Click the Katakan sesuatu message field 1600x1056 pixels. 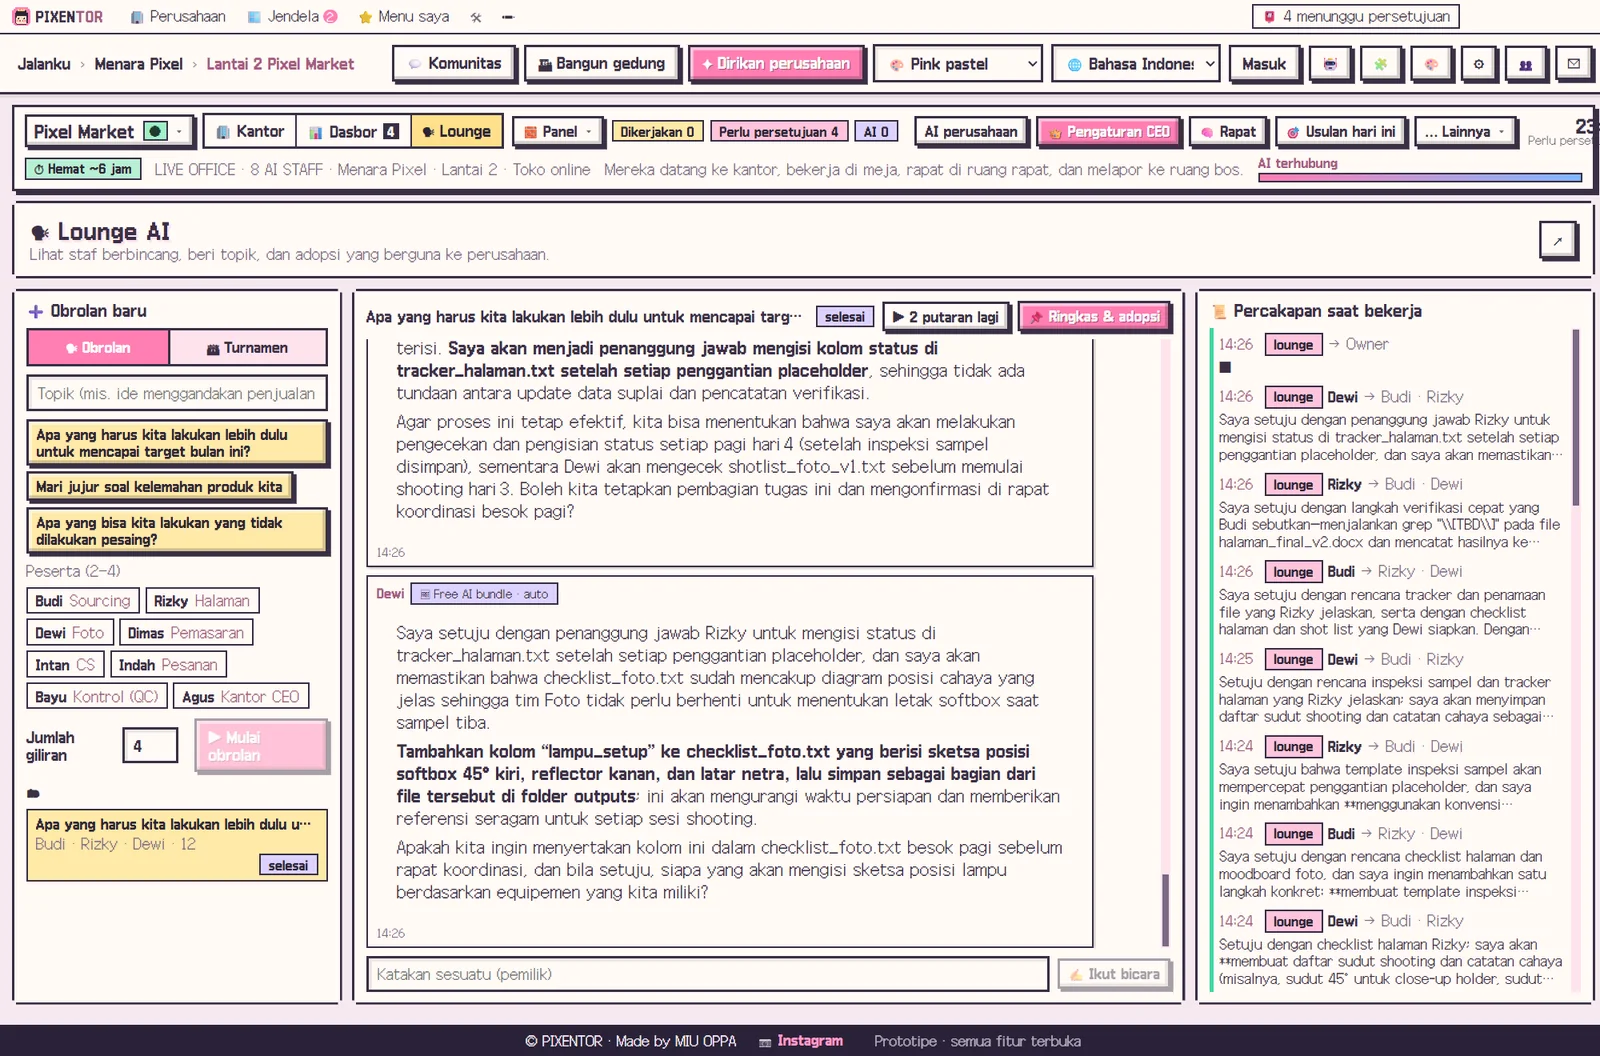tap(708, 974)
